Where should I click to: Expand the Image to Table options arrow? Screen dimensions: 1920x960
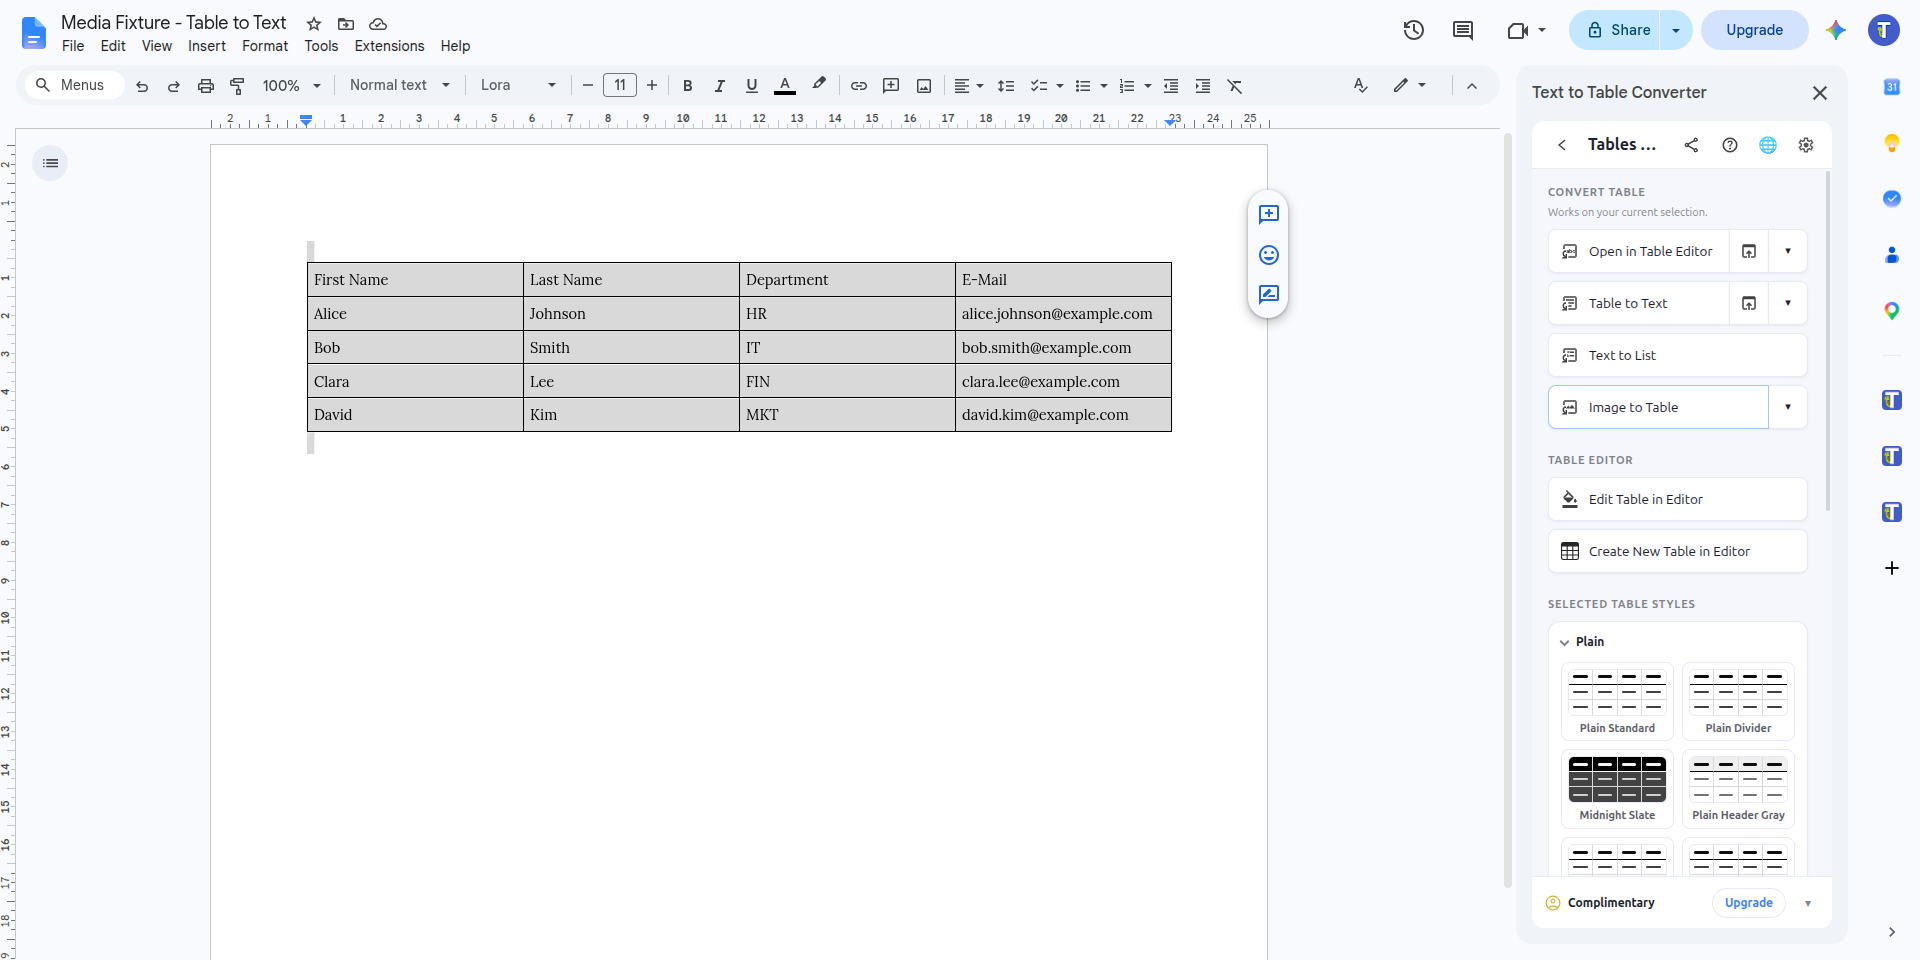[1788, 407]
